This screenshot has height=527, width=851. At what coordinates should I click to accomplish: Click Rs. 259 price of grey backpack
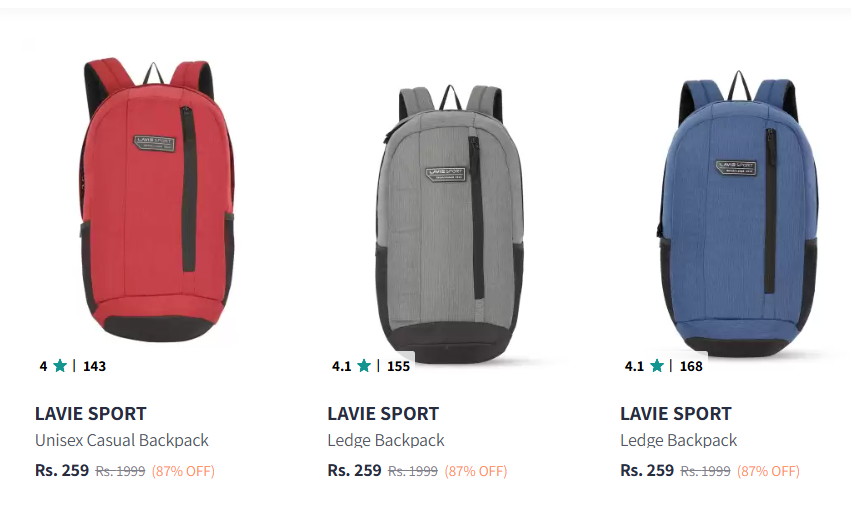point(354,471)
